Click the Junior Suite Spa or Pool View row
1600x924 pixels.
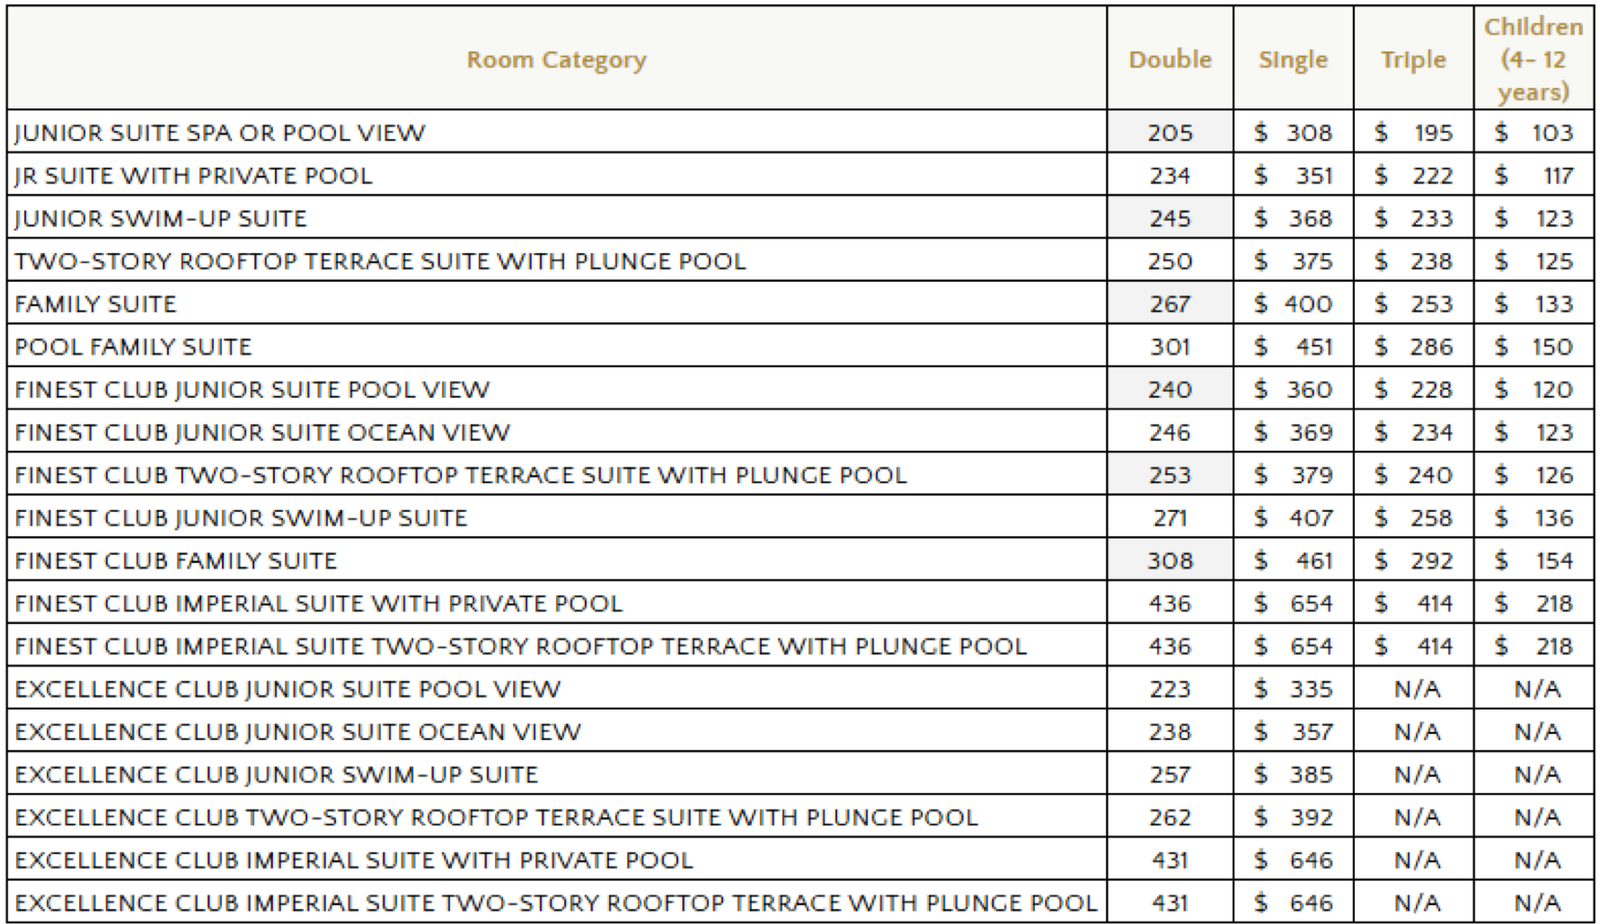[x=220, y=133]
